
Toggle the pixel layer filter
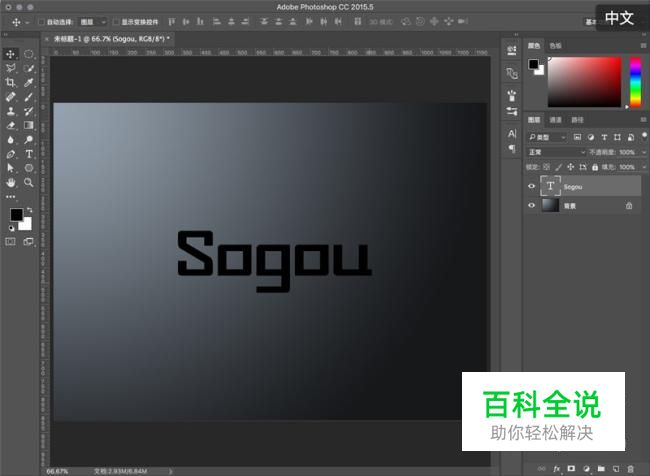pos(577,137)
